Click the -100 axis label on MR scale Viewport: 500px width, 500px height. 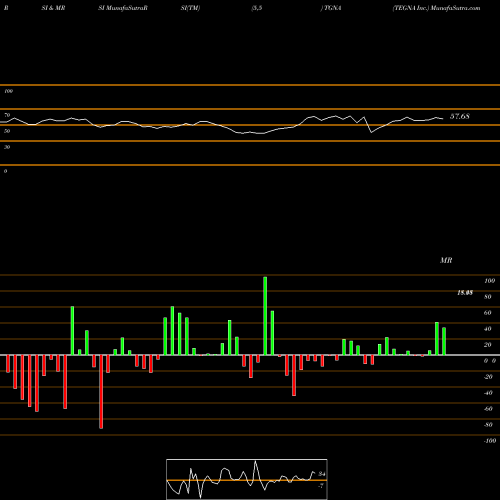tap(490, 441)
